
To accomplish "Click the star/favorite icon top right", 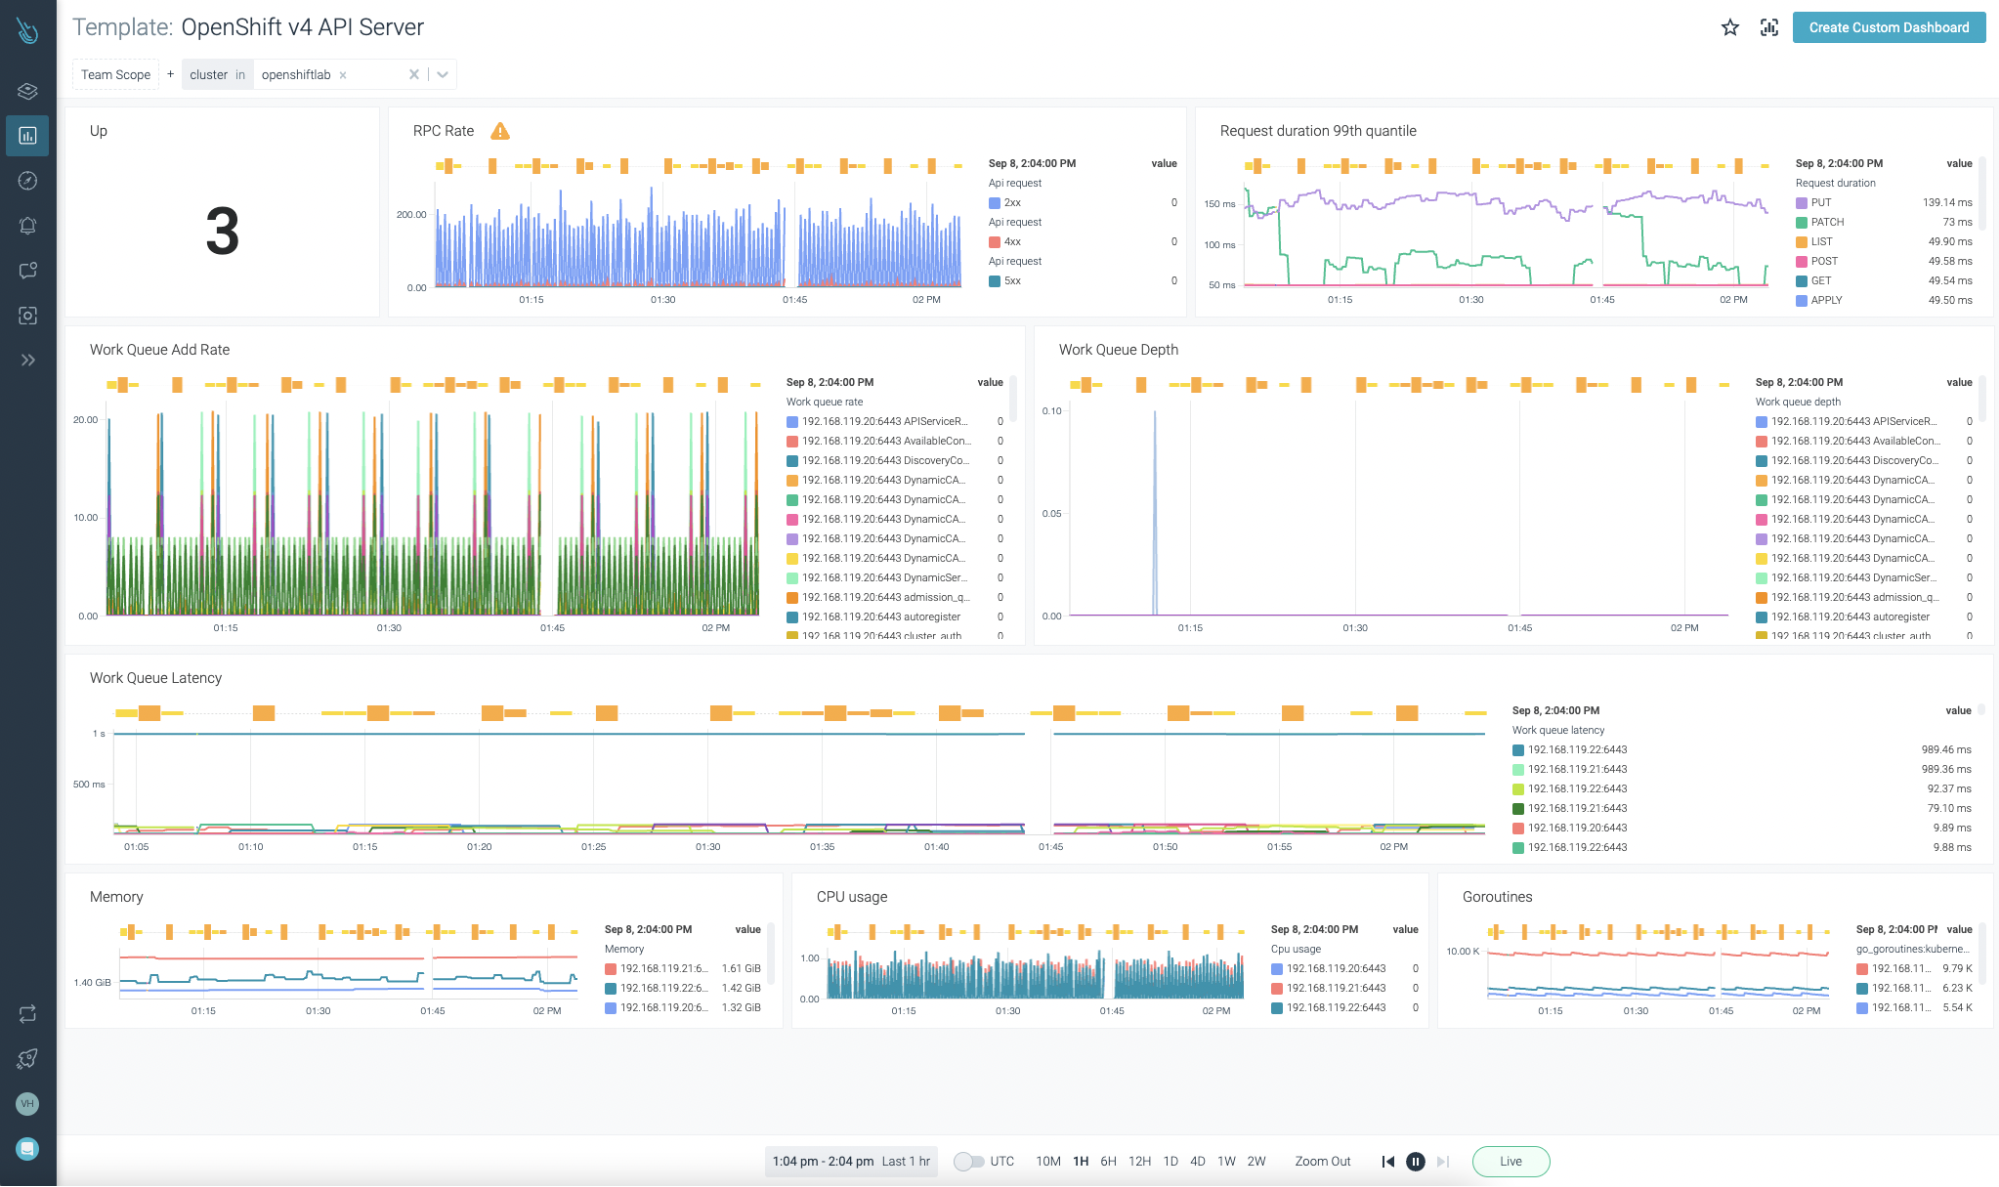I will coord(1732,27).
